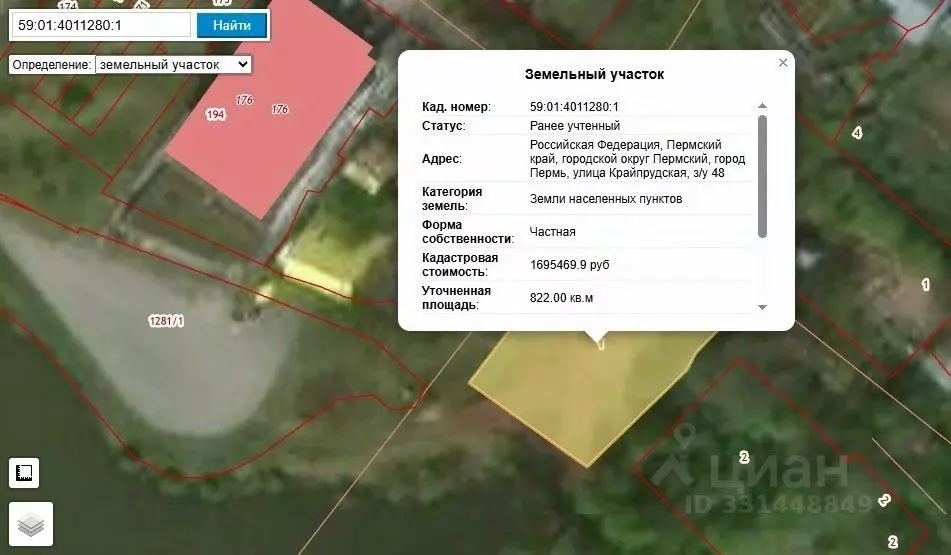Click the Уточненная площадь 822.00 кв.м value
The image size is (951, 555).
(x=562, y=298)
